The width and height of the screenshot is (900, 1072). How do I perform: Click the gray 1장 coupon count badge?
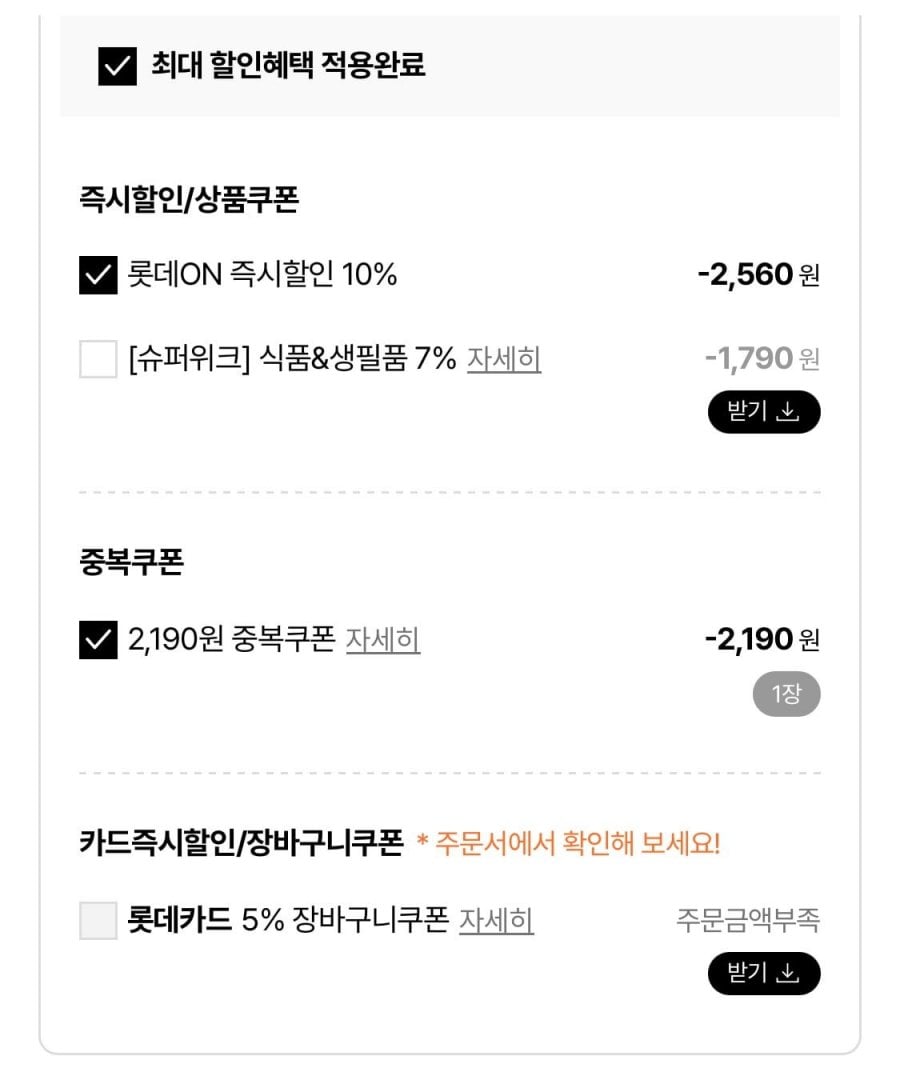click(x=786, y=695)
